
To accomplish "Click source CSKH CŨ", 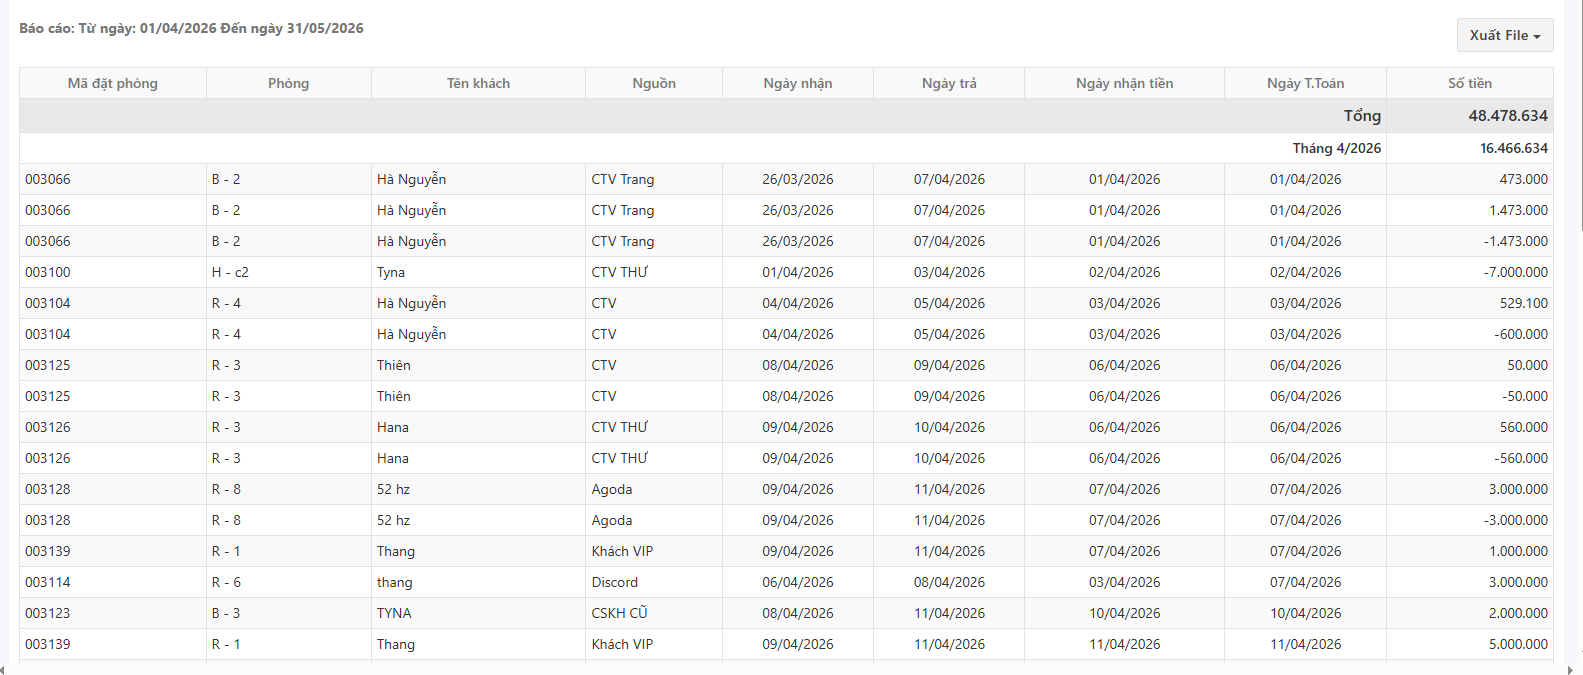I will pyautogui.click(x=619, y=613).
